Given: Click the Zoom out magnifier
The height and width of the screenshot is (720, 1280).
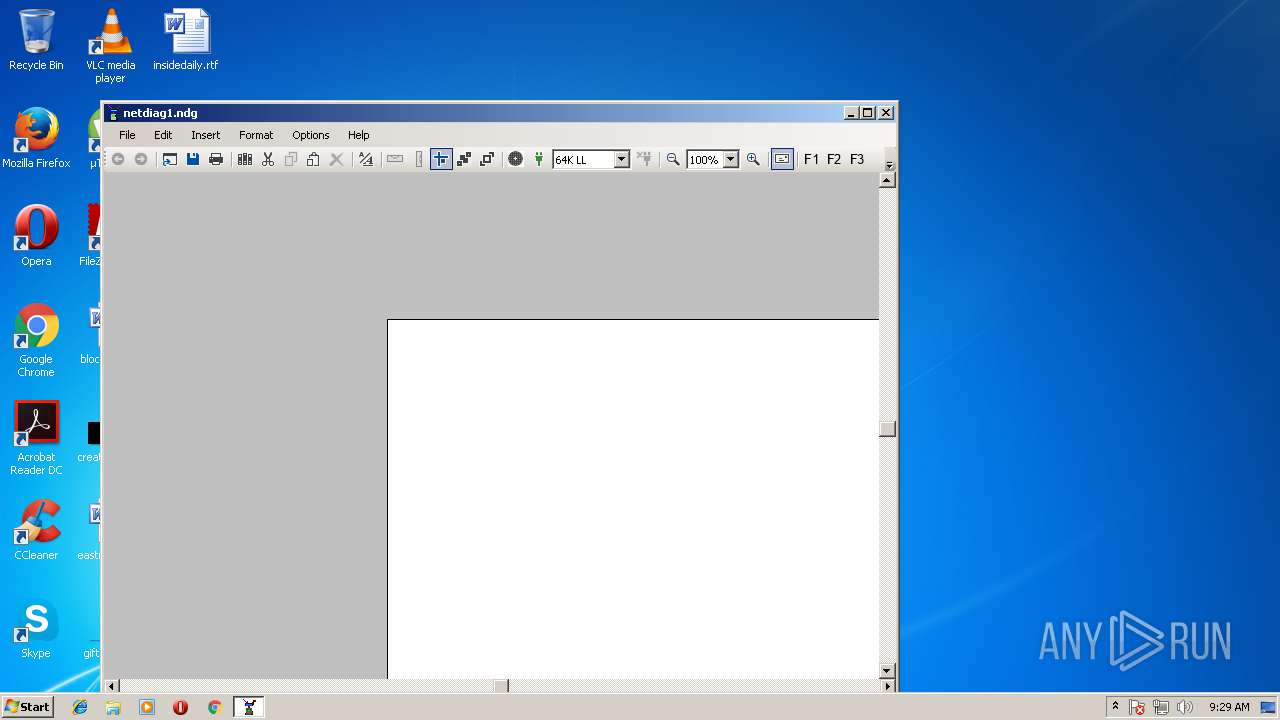Looking at the screenshot, I should [673, 159].
